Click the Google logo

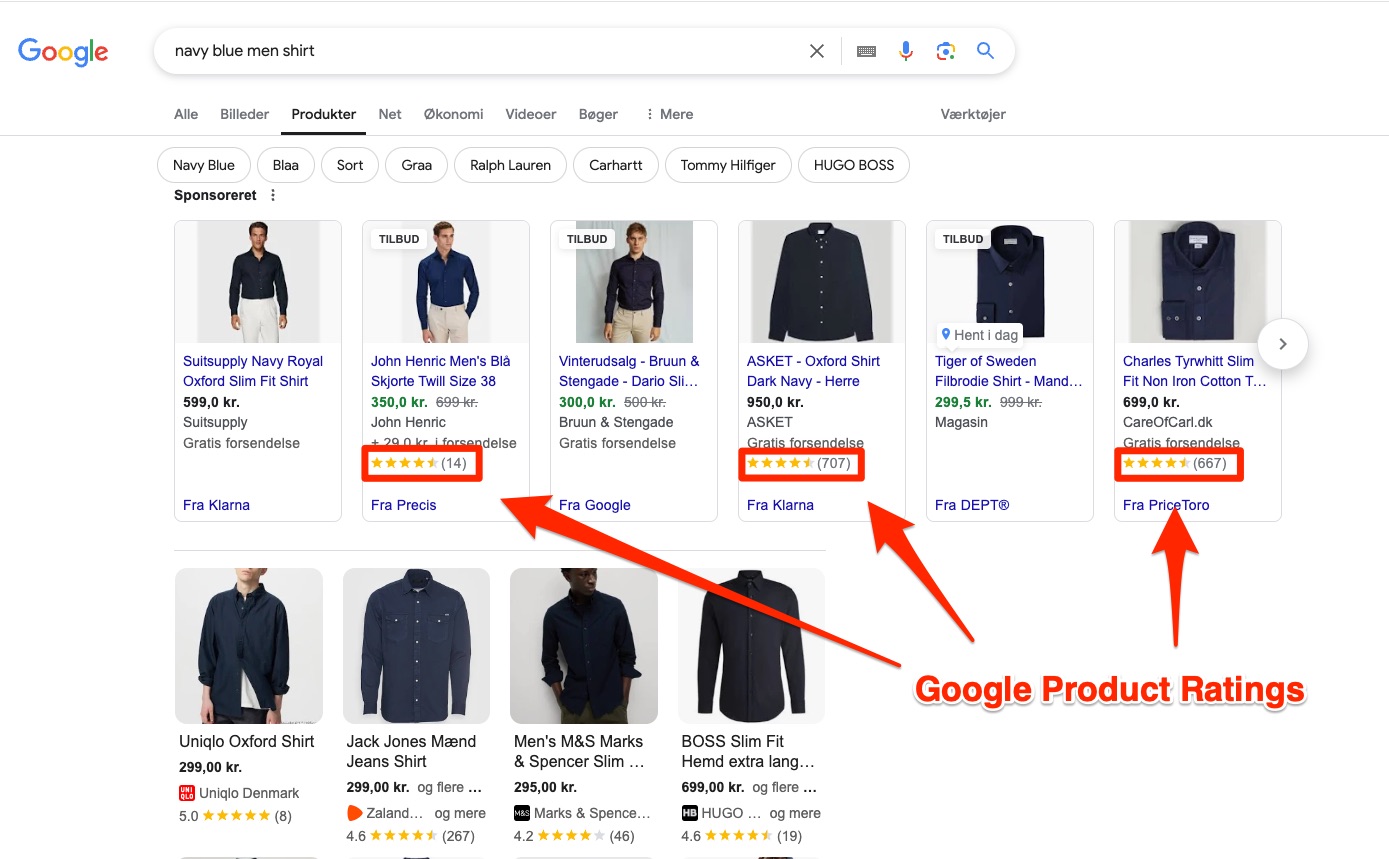pyautogui.click(x=63, y=51)
